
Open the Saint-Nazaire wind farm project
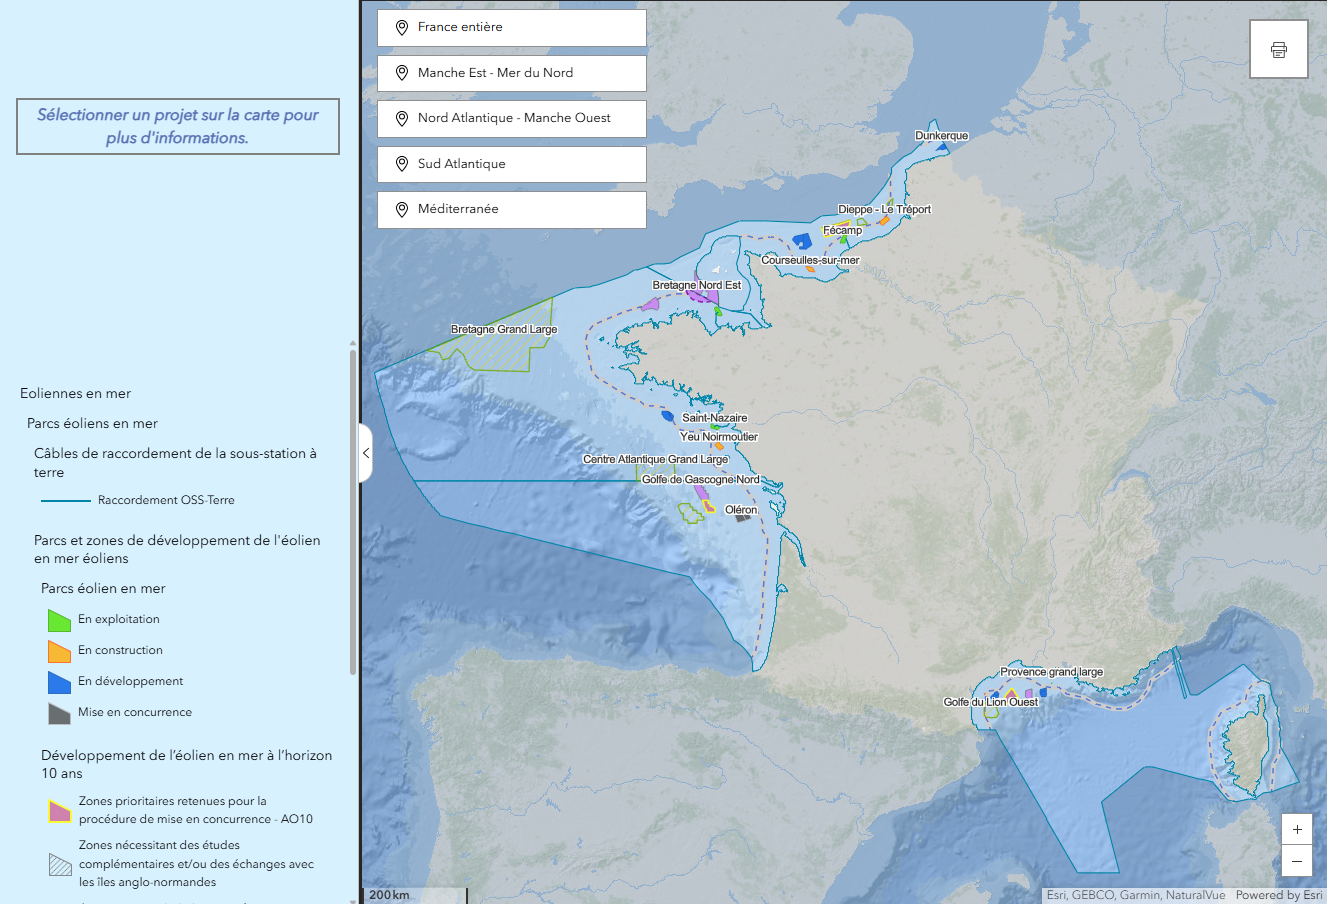(714, 418)
